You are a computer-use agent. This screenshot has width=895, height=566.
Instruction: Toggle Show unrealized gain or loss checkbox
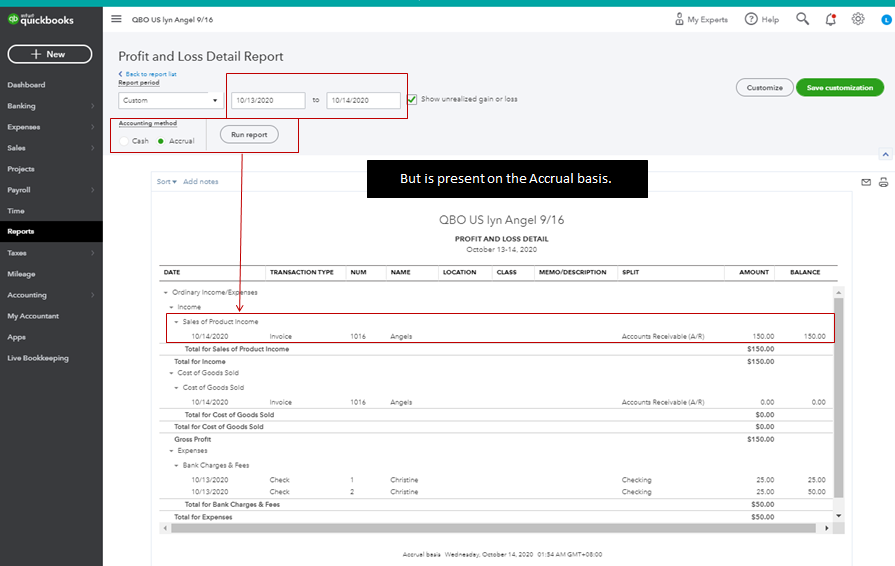click(x=412, y=99)
